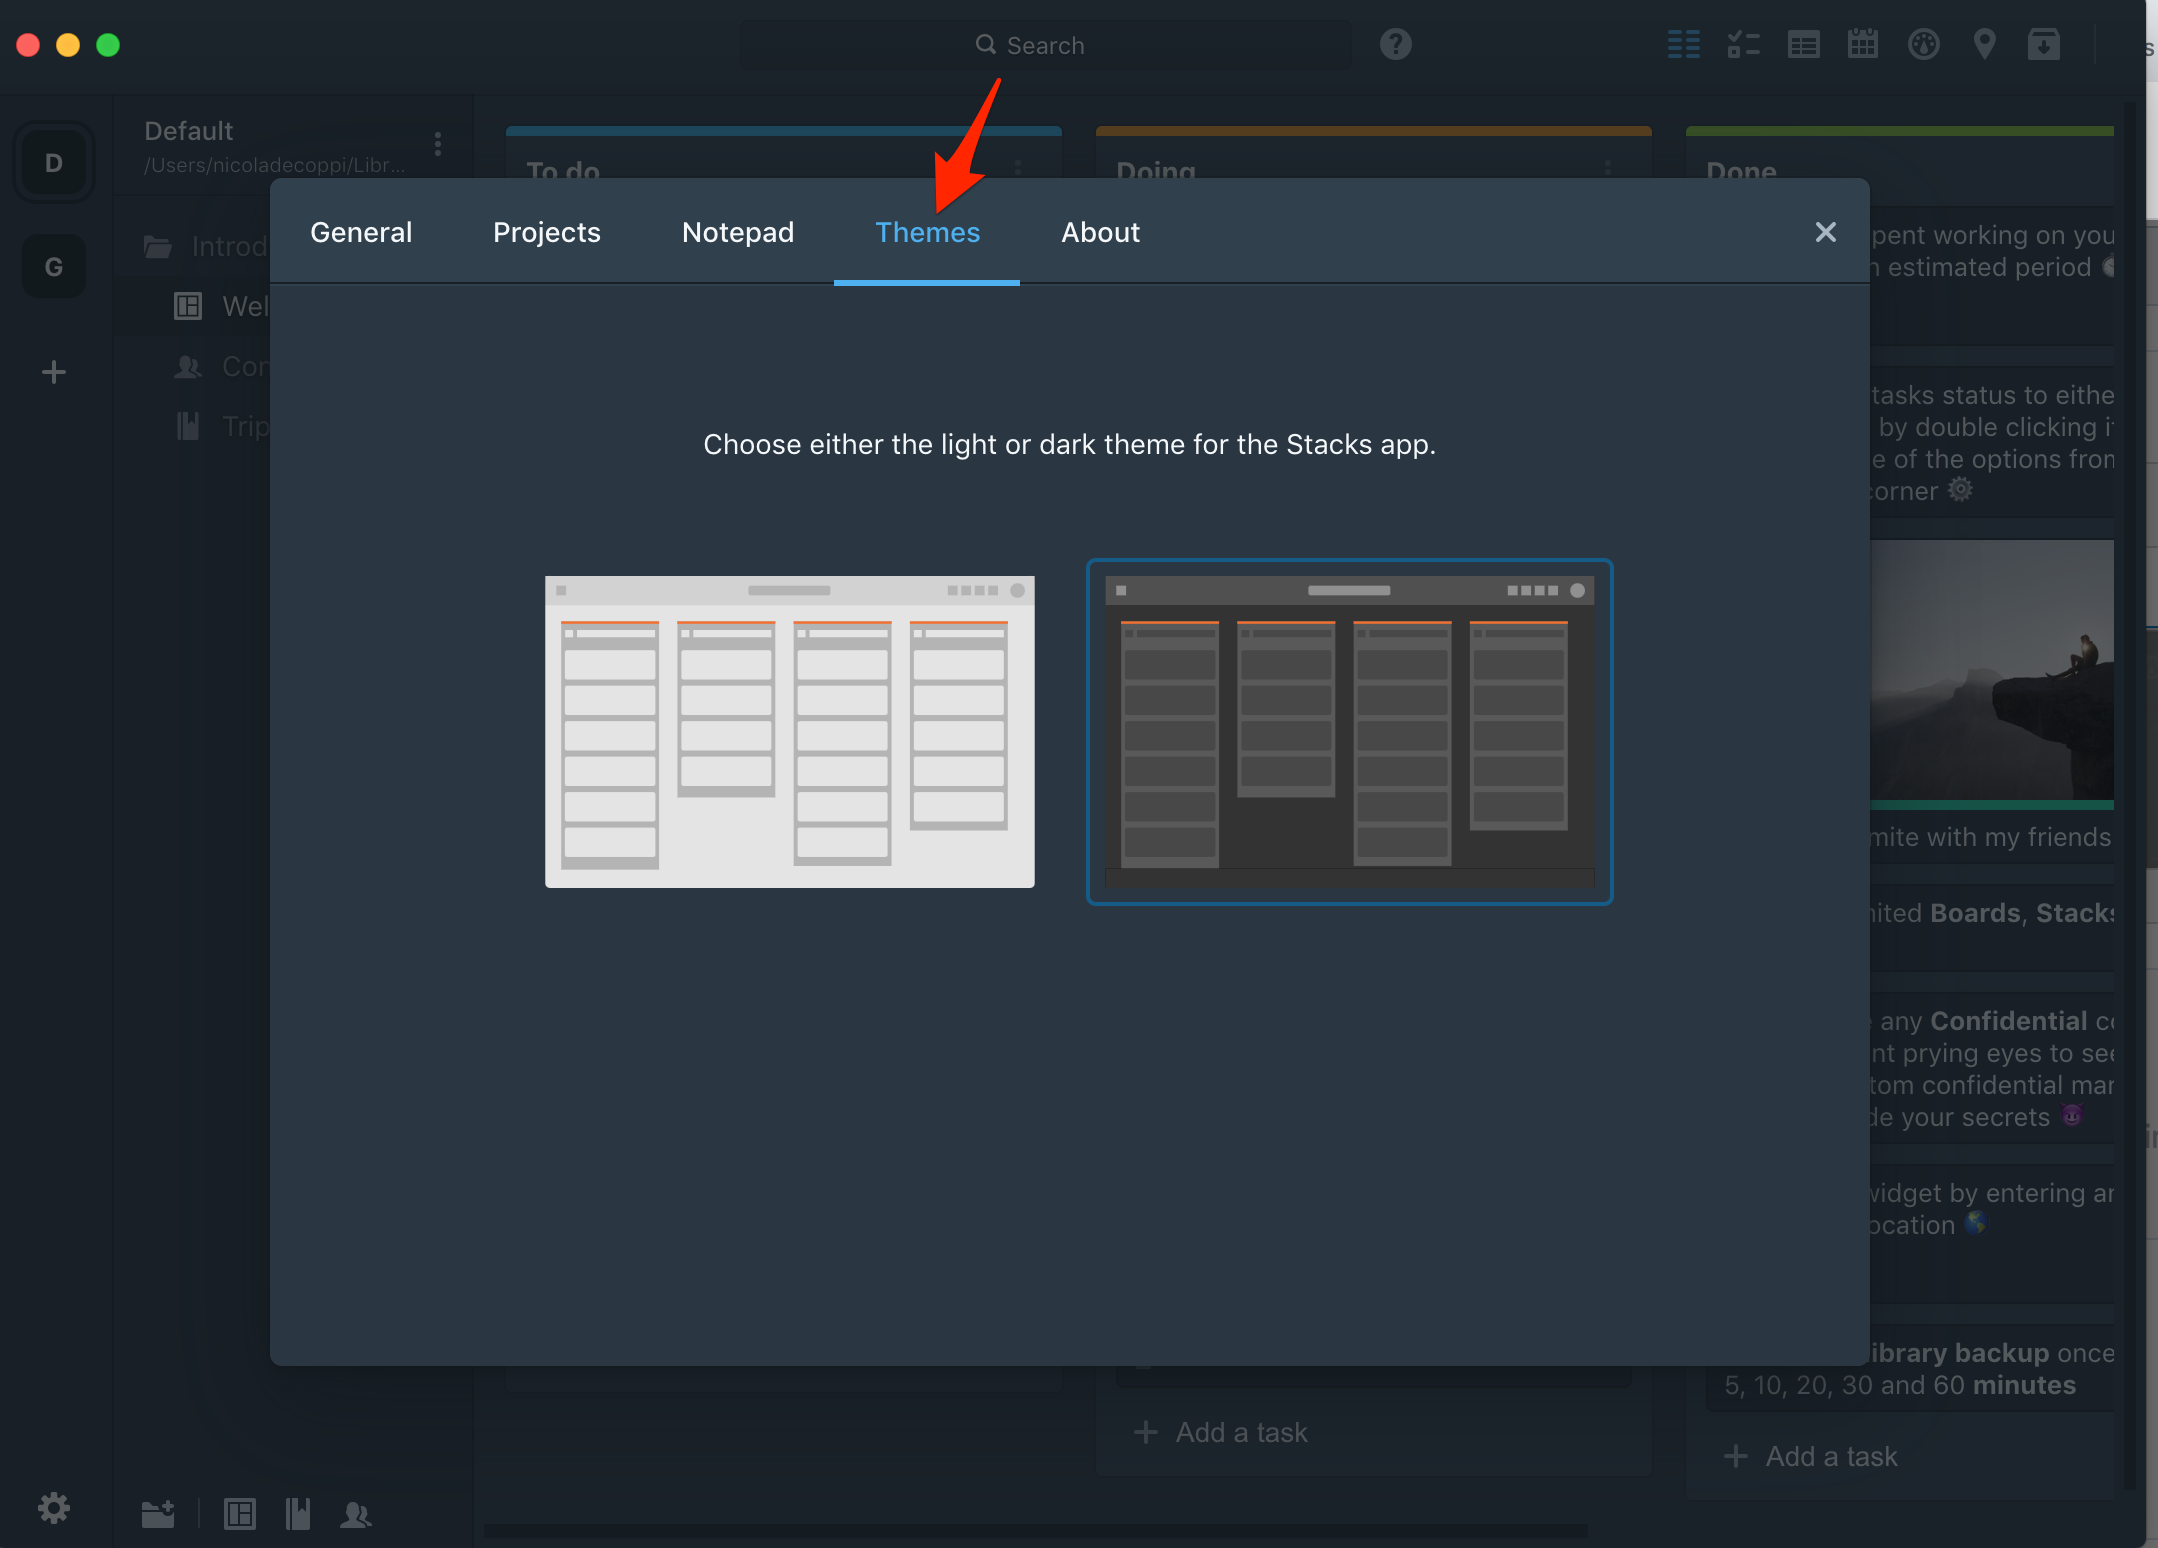
Task: Click the help question mark icon
Action: point(1395,45)
